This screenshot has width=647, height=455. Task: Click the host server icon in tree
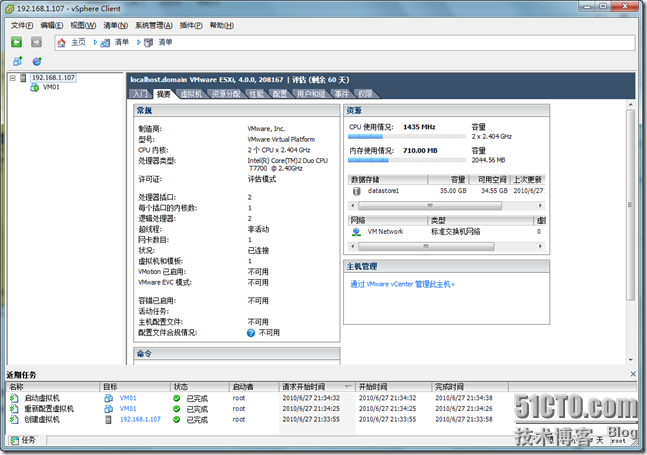tap(24, 78)
